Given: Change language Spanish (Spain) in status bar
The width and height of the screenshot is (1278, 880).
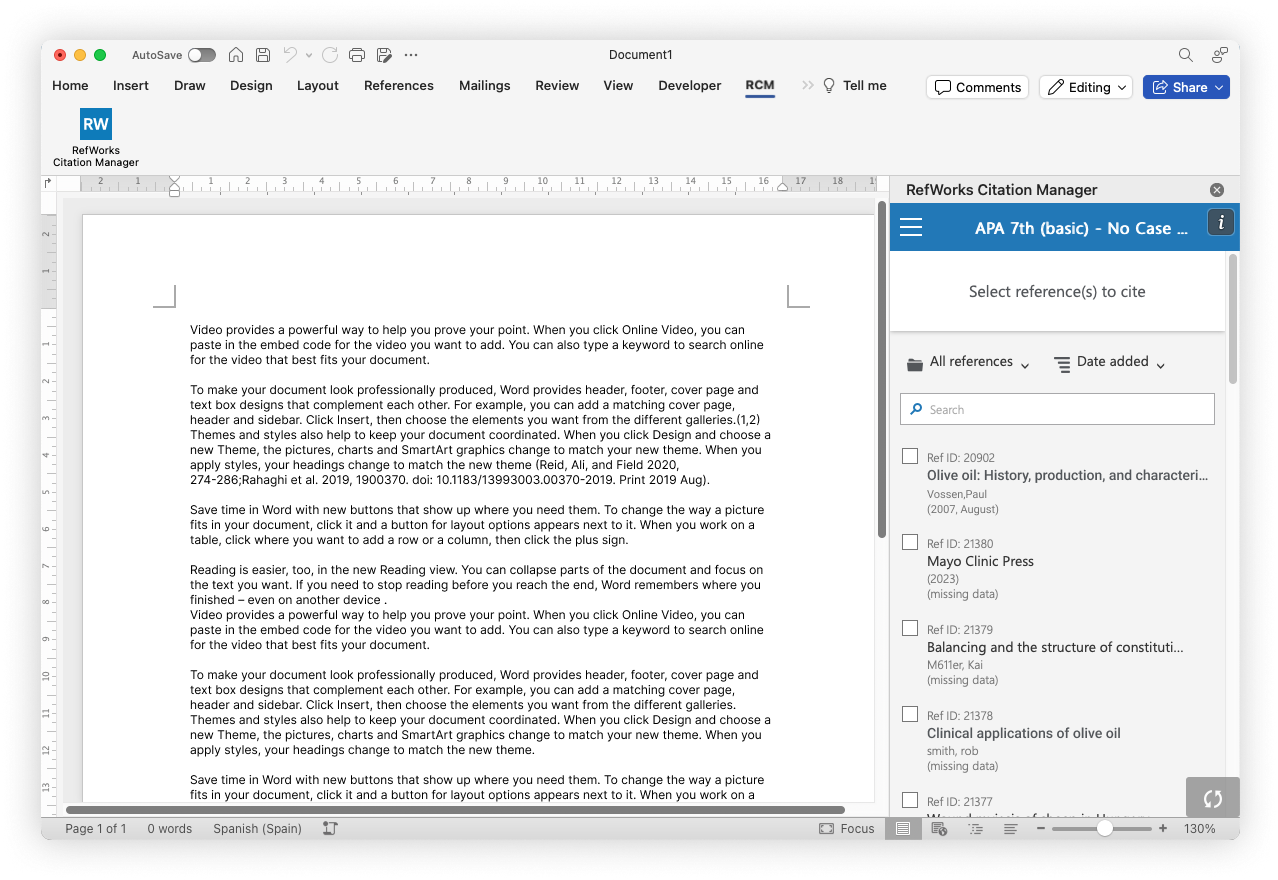Looking at the screenshot, I should 257,829.
